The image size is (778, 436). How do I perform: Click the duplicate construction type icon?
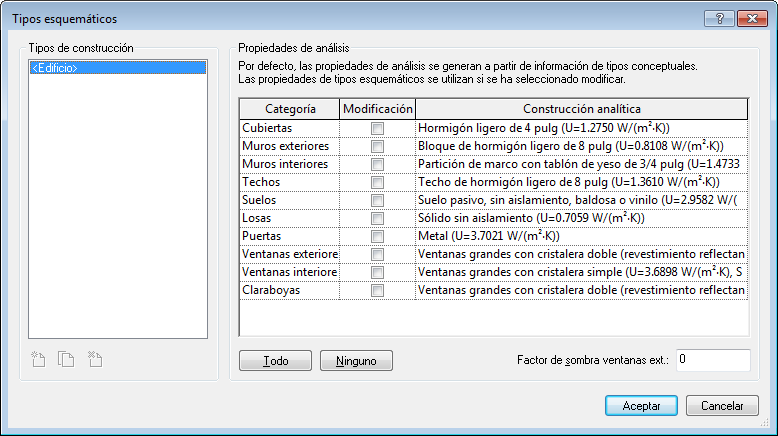point(67,359)
